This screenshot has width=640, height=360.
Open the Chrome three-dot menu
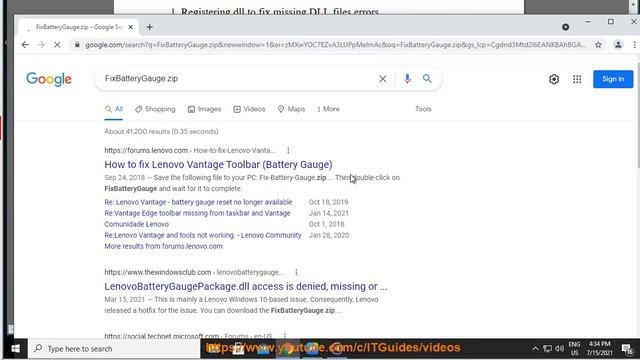[635, 44]
